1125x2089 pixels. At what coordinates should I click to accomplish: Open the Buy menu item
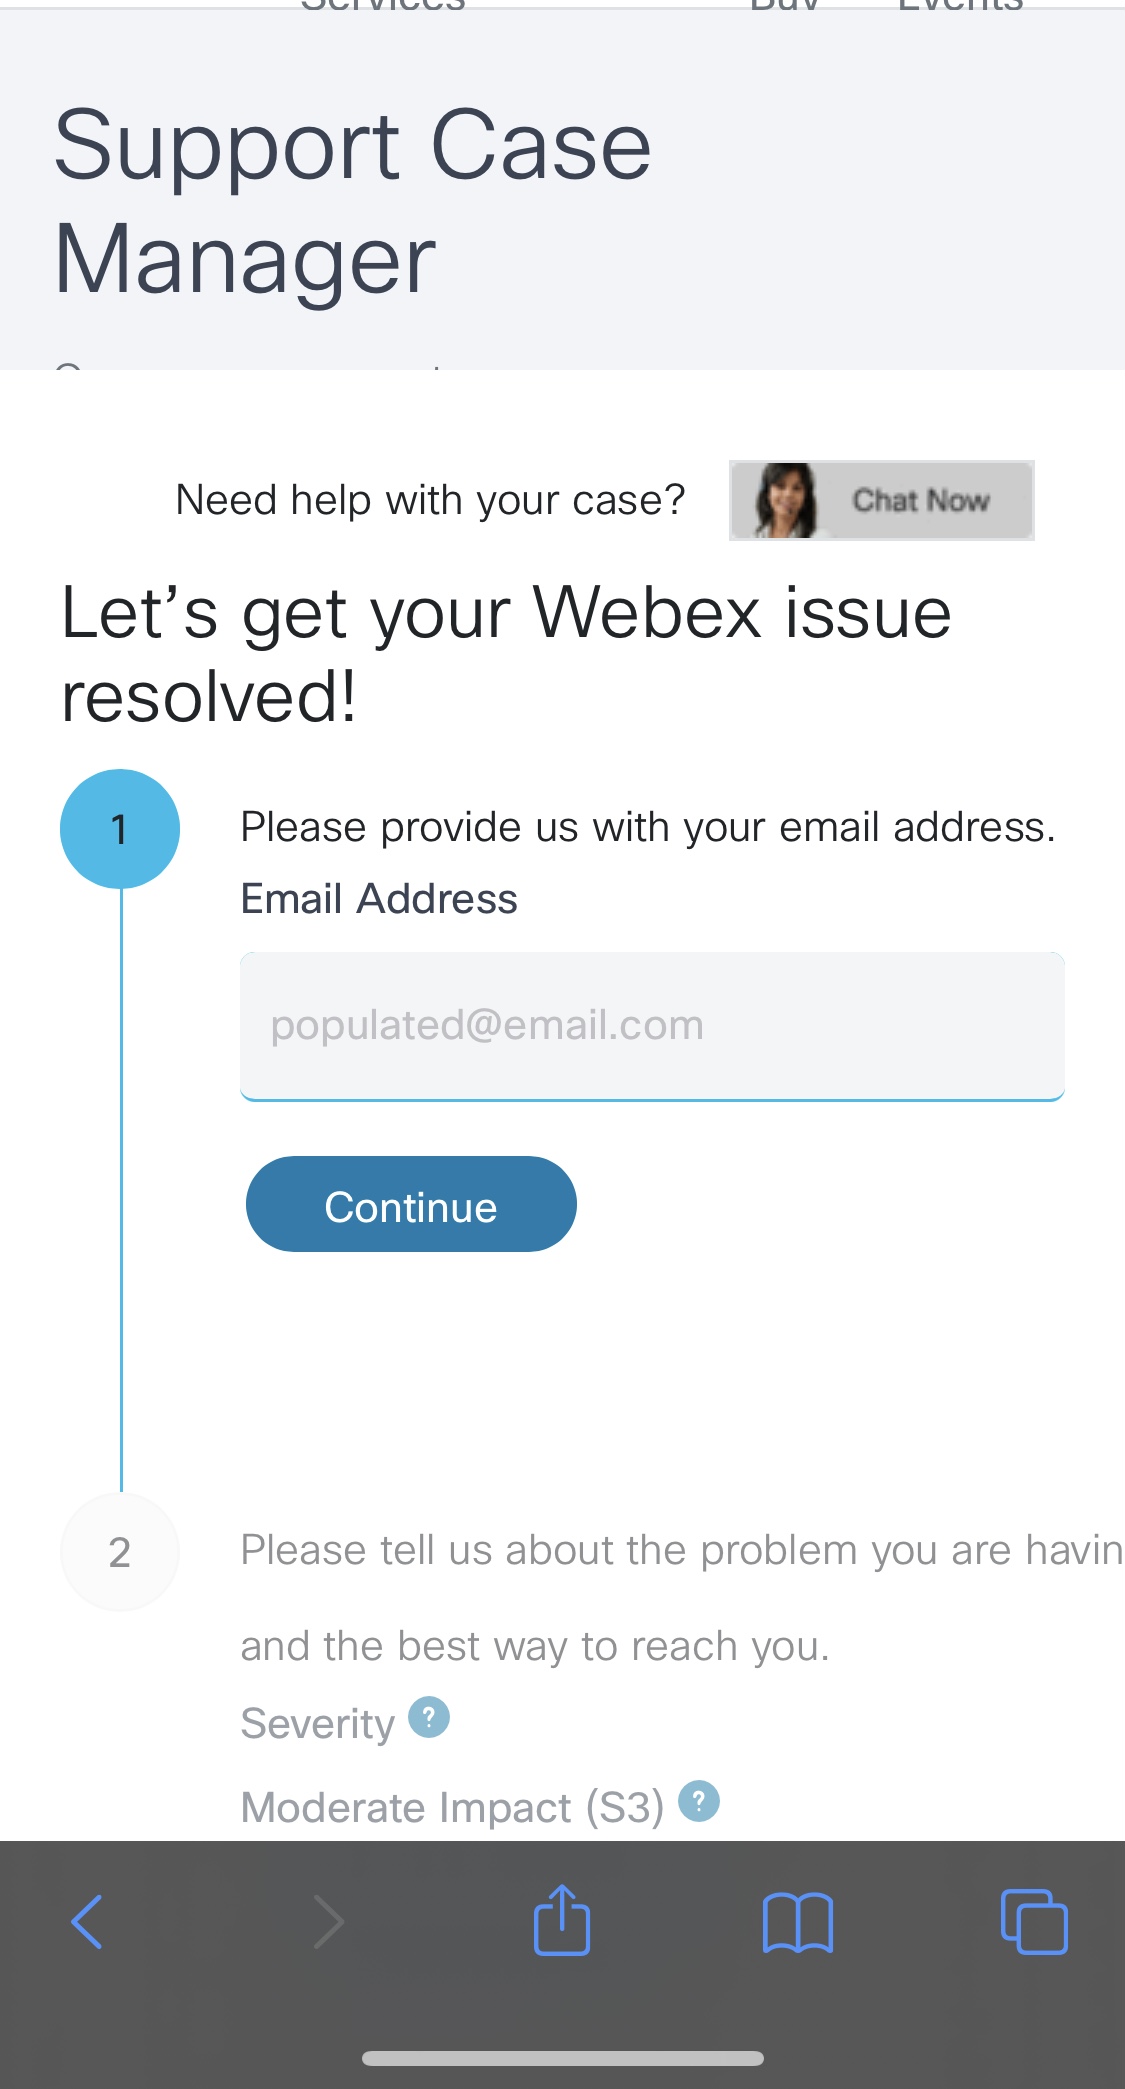pyautogui.click(x=784, y=6)
